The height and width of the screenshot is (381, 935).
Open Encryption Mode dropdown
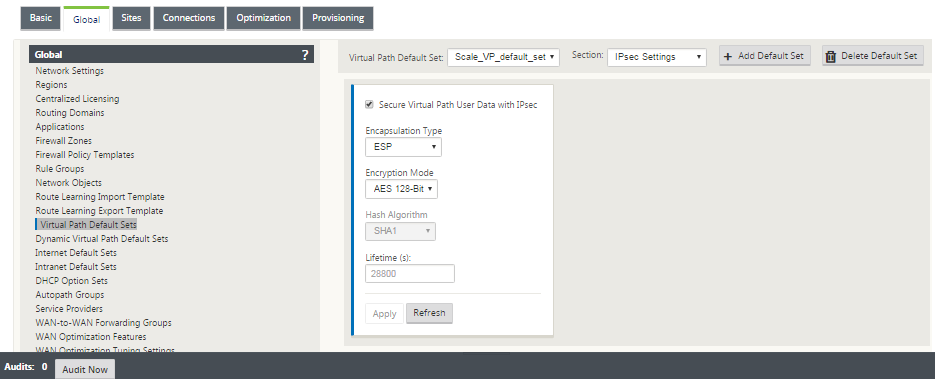coord(401,189)
